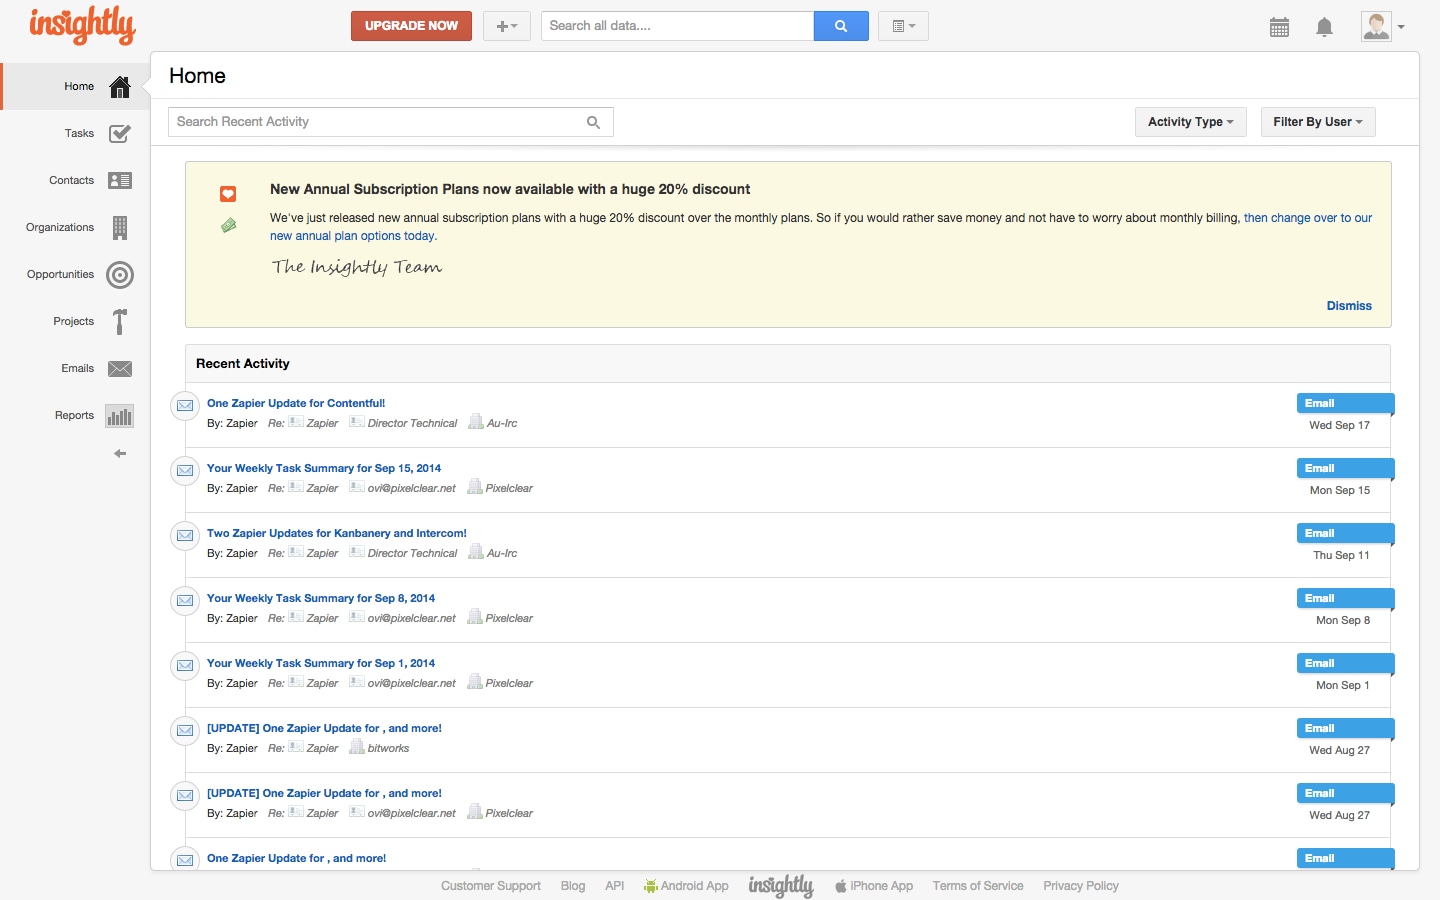Click the blue search magnifier button
This screenshot has width=1440, height=900.
click(x=841, y=26)
